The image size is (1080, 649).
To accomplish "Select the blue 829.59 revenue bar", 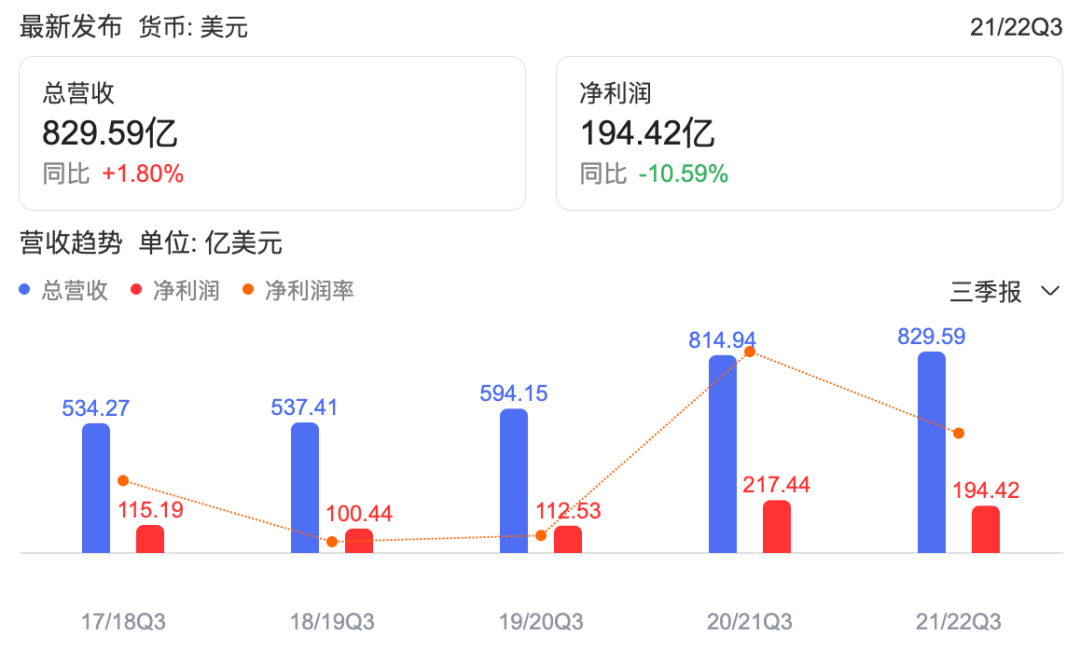I will point(931,453).
